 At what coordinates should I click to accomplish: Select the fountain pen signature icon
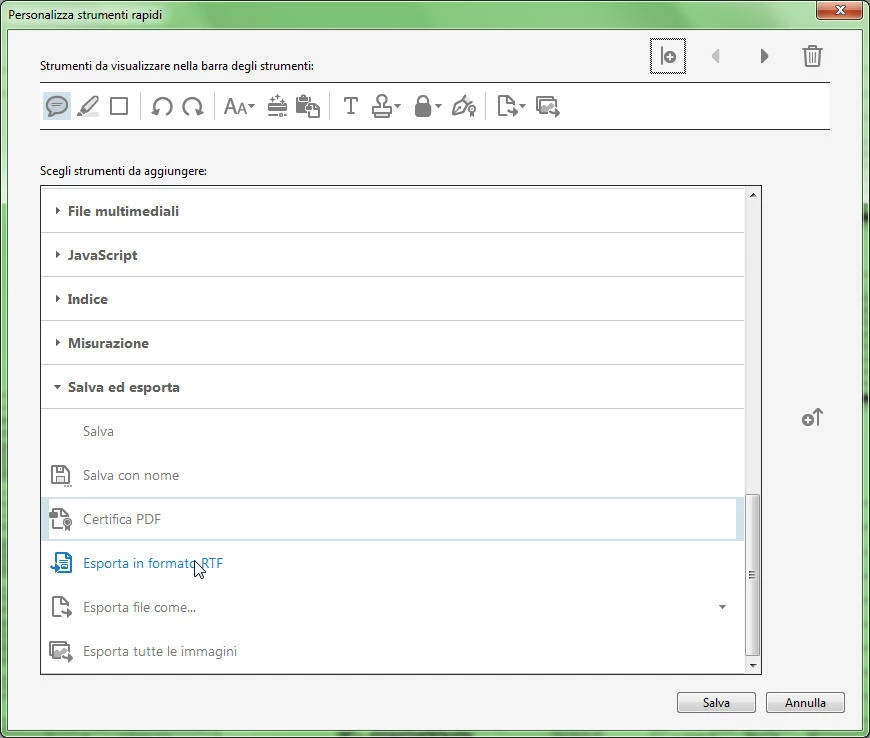[x=464, y=106]
